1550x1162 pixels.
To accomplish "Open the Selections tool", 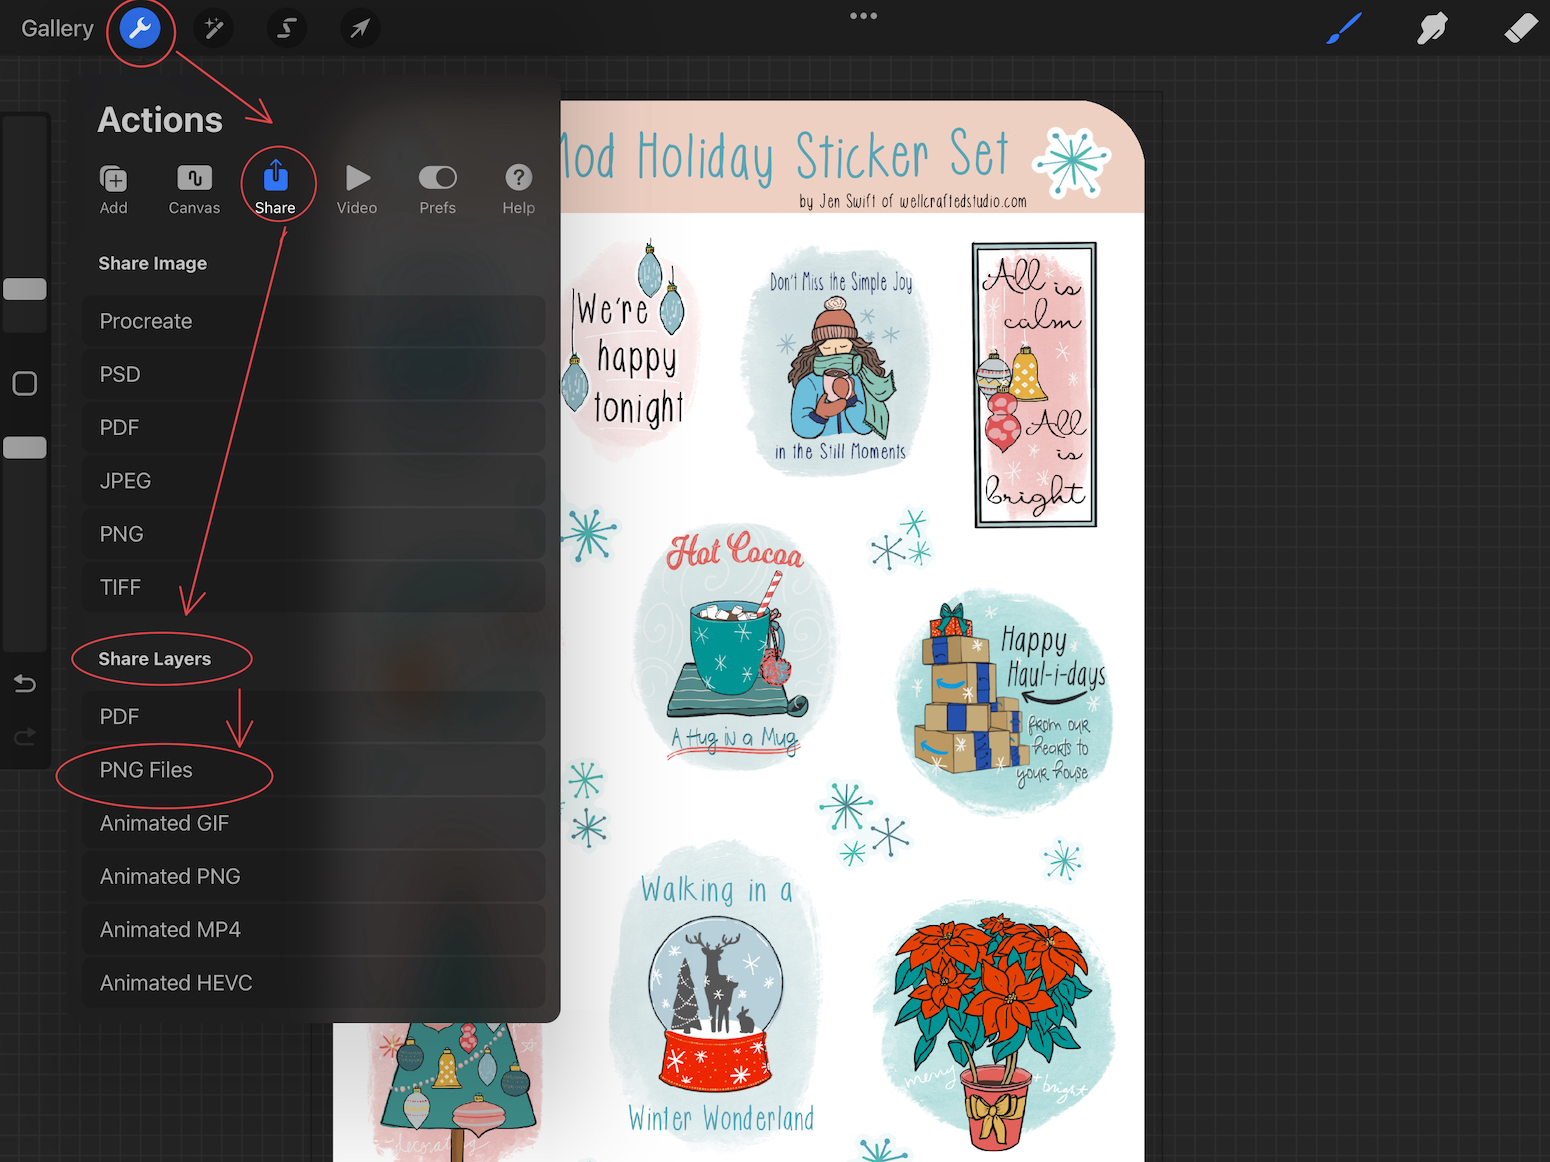I will click(x=287, y=28).
